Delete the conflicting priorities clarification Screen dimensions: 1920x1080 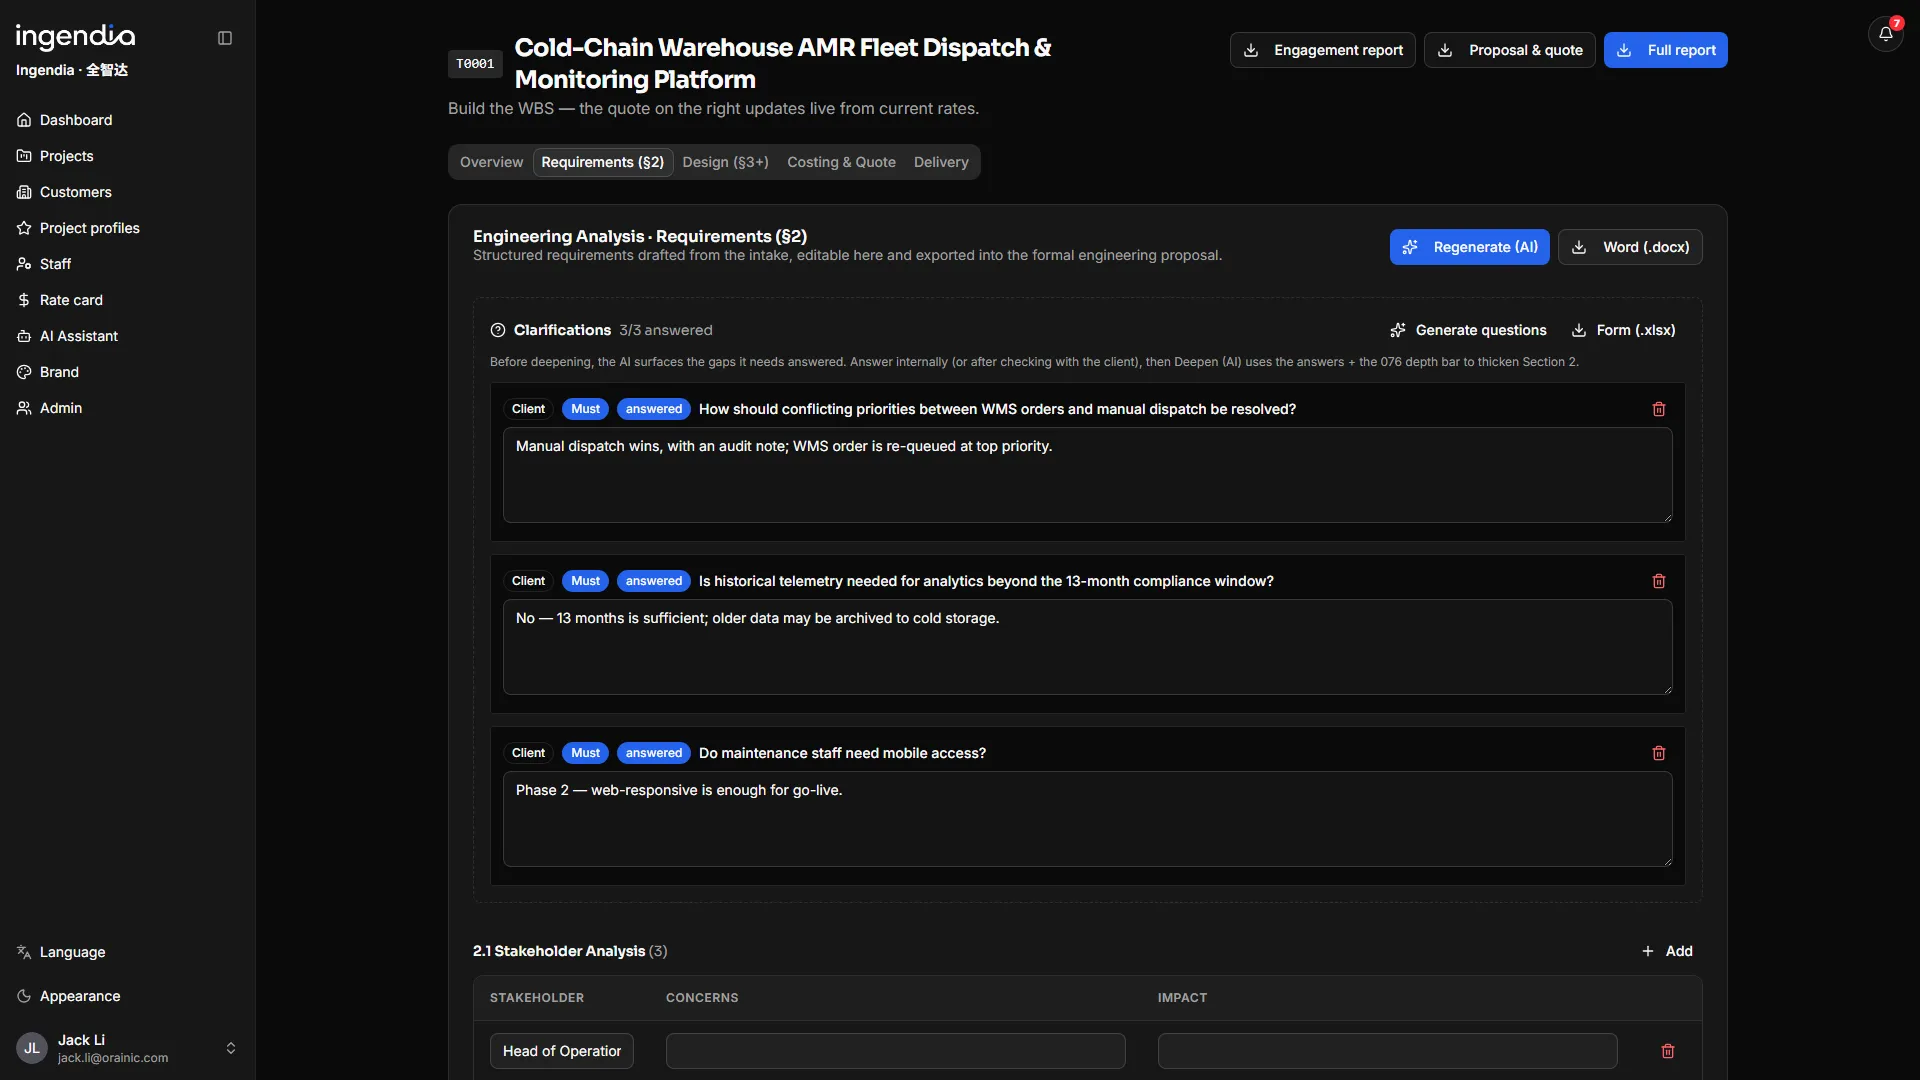[x=1659, y=409]
